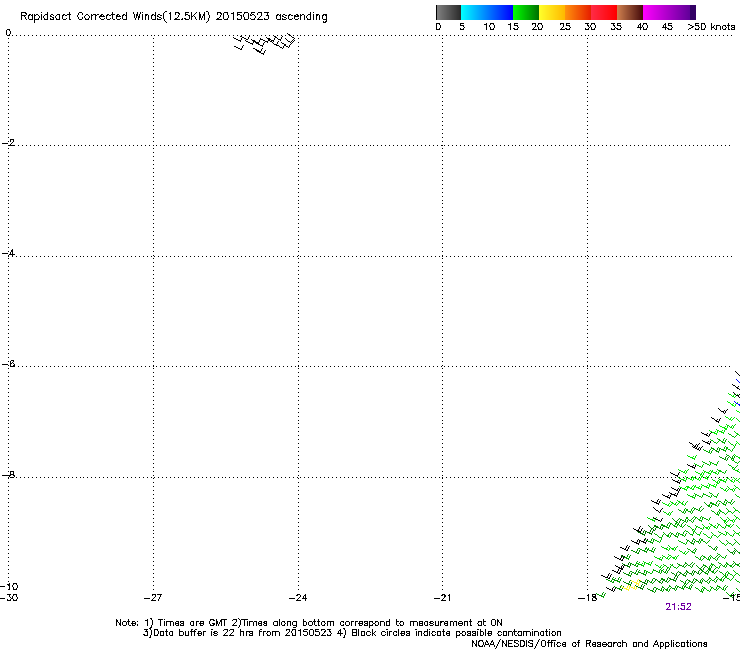Click the green 15-20 knots color swatch
The image size is (740, 650).
526,12
